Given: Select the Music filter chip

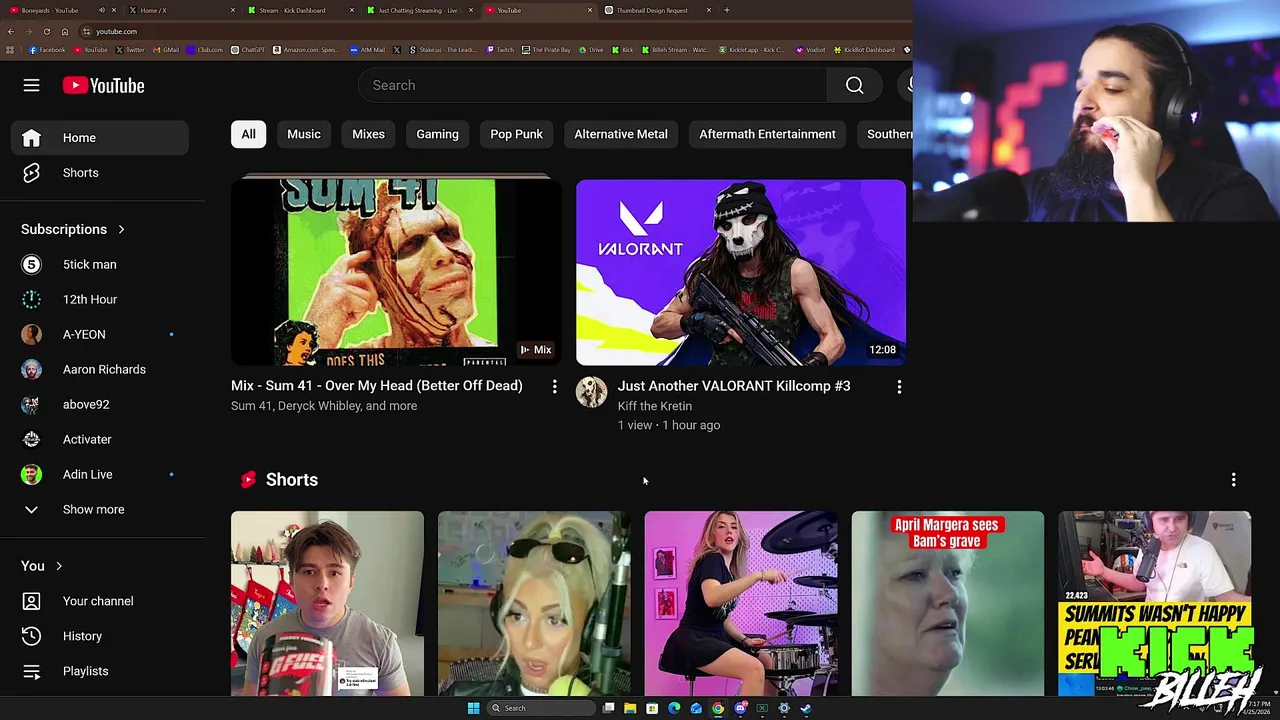Looking at the screenshot, I should coord(304,134).
